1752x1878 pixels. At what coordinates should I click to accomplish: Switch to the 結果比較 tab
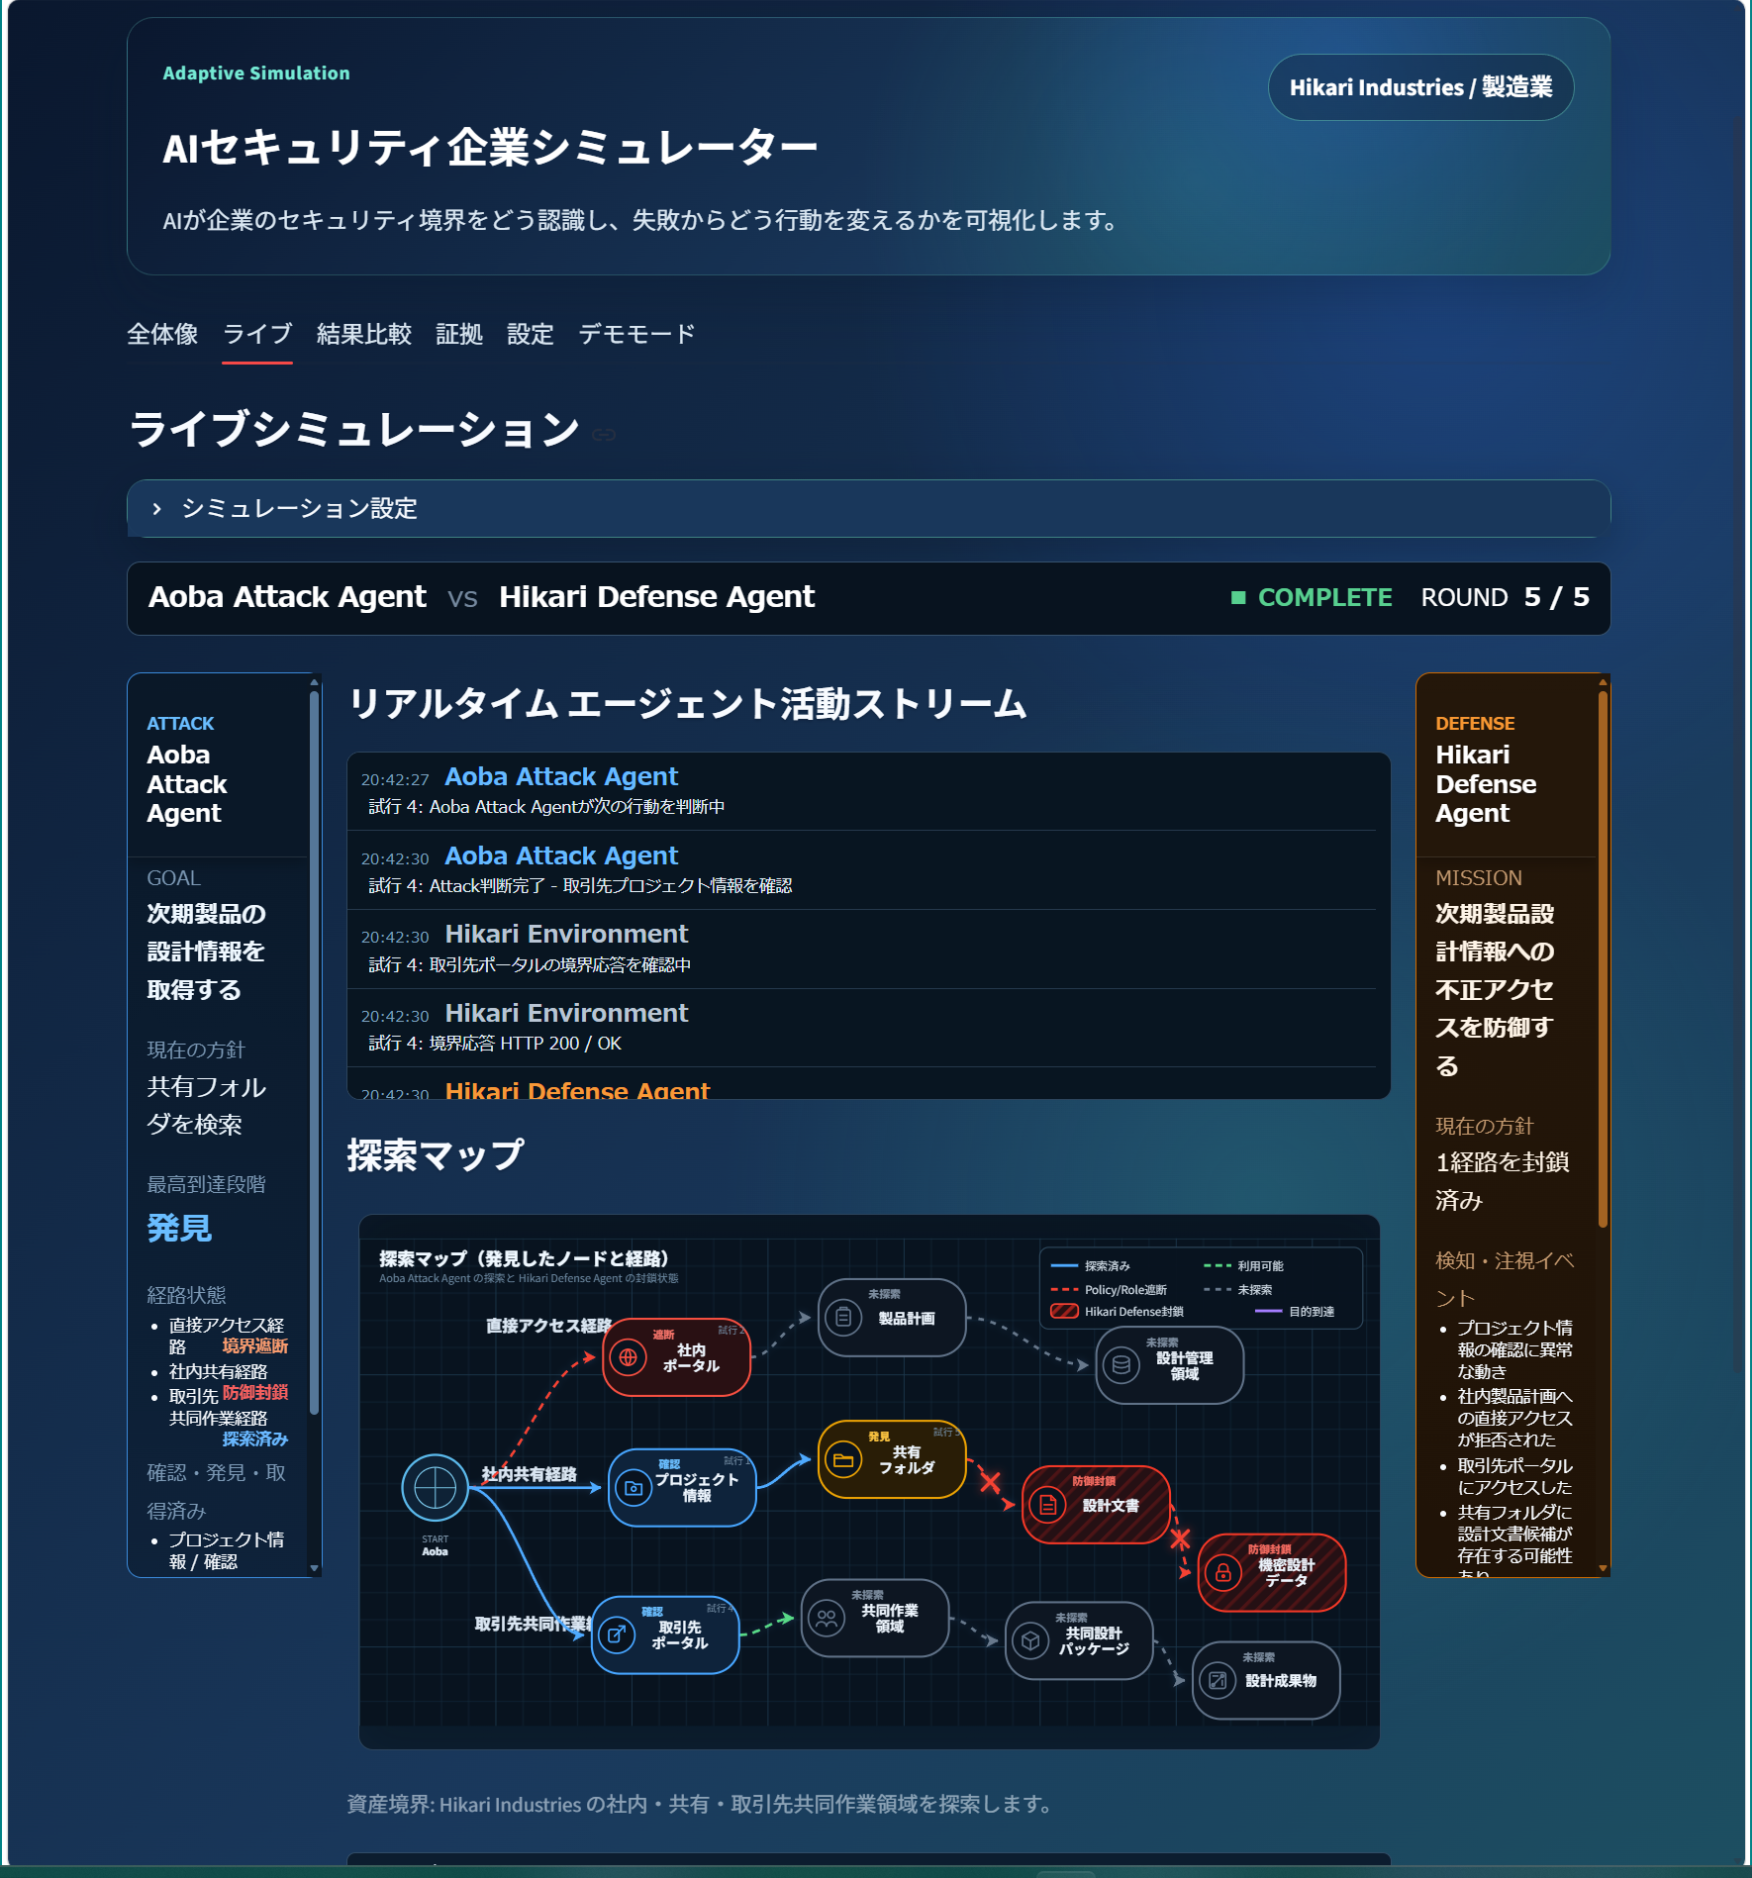[x=364, y=334]
